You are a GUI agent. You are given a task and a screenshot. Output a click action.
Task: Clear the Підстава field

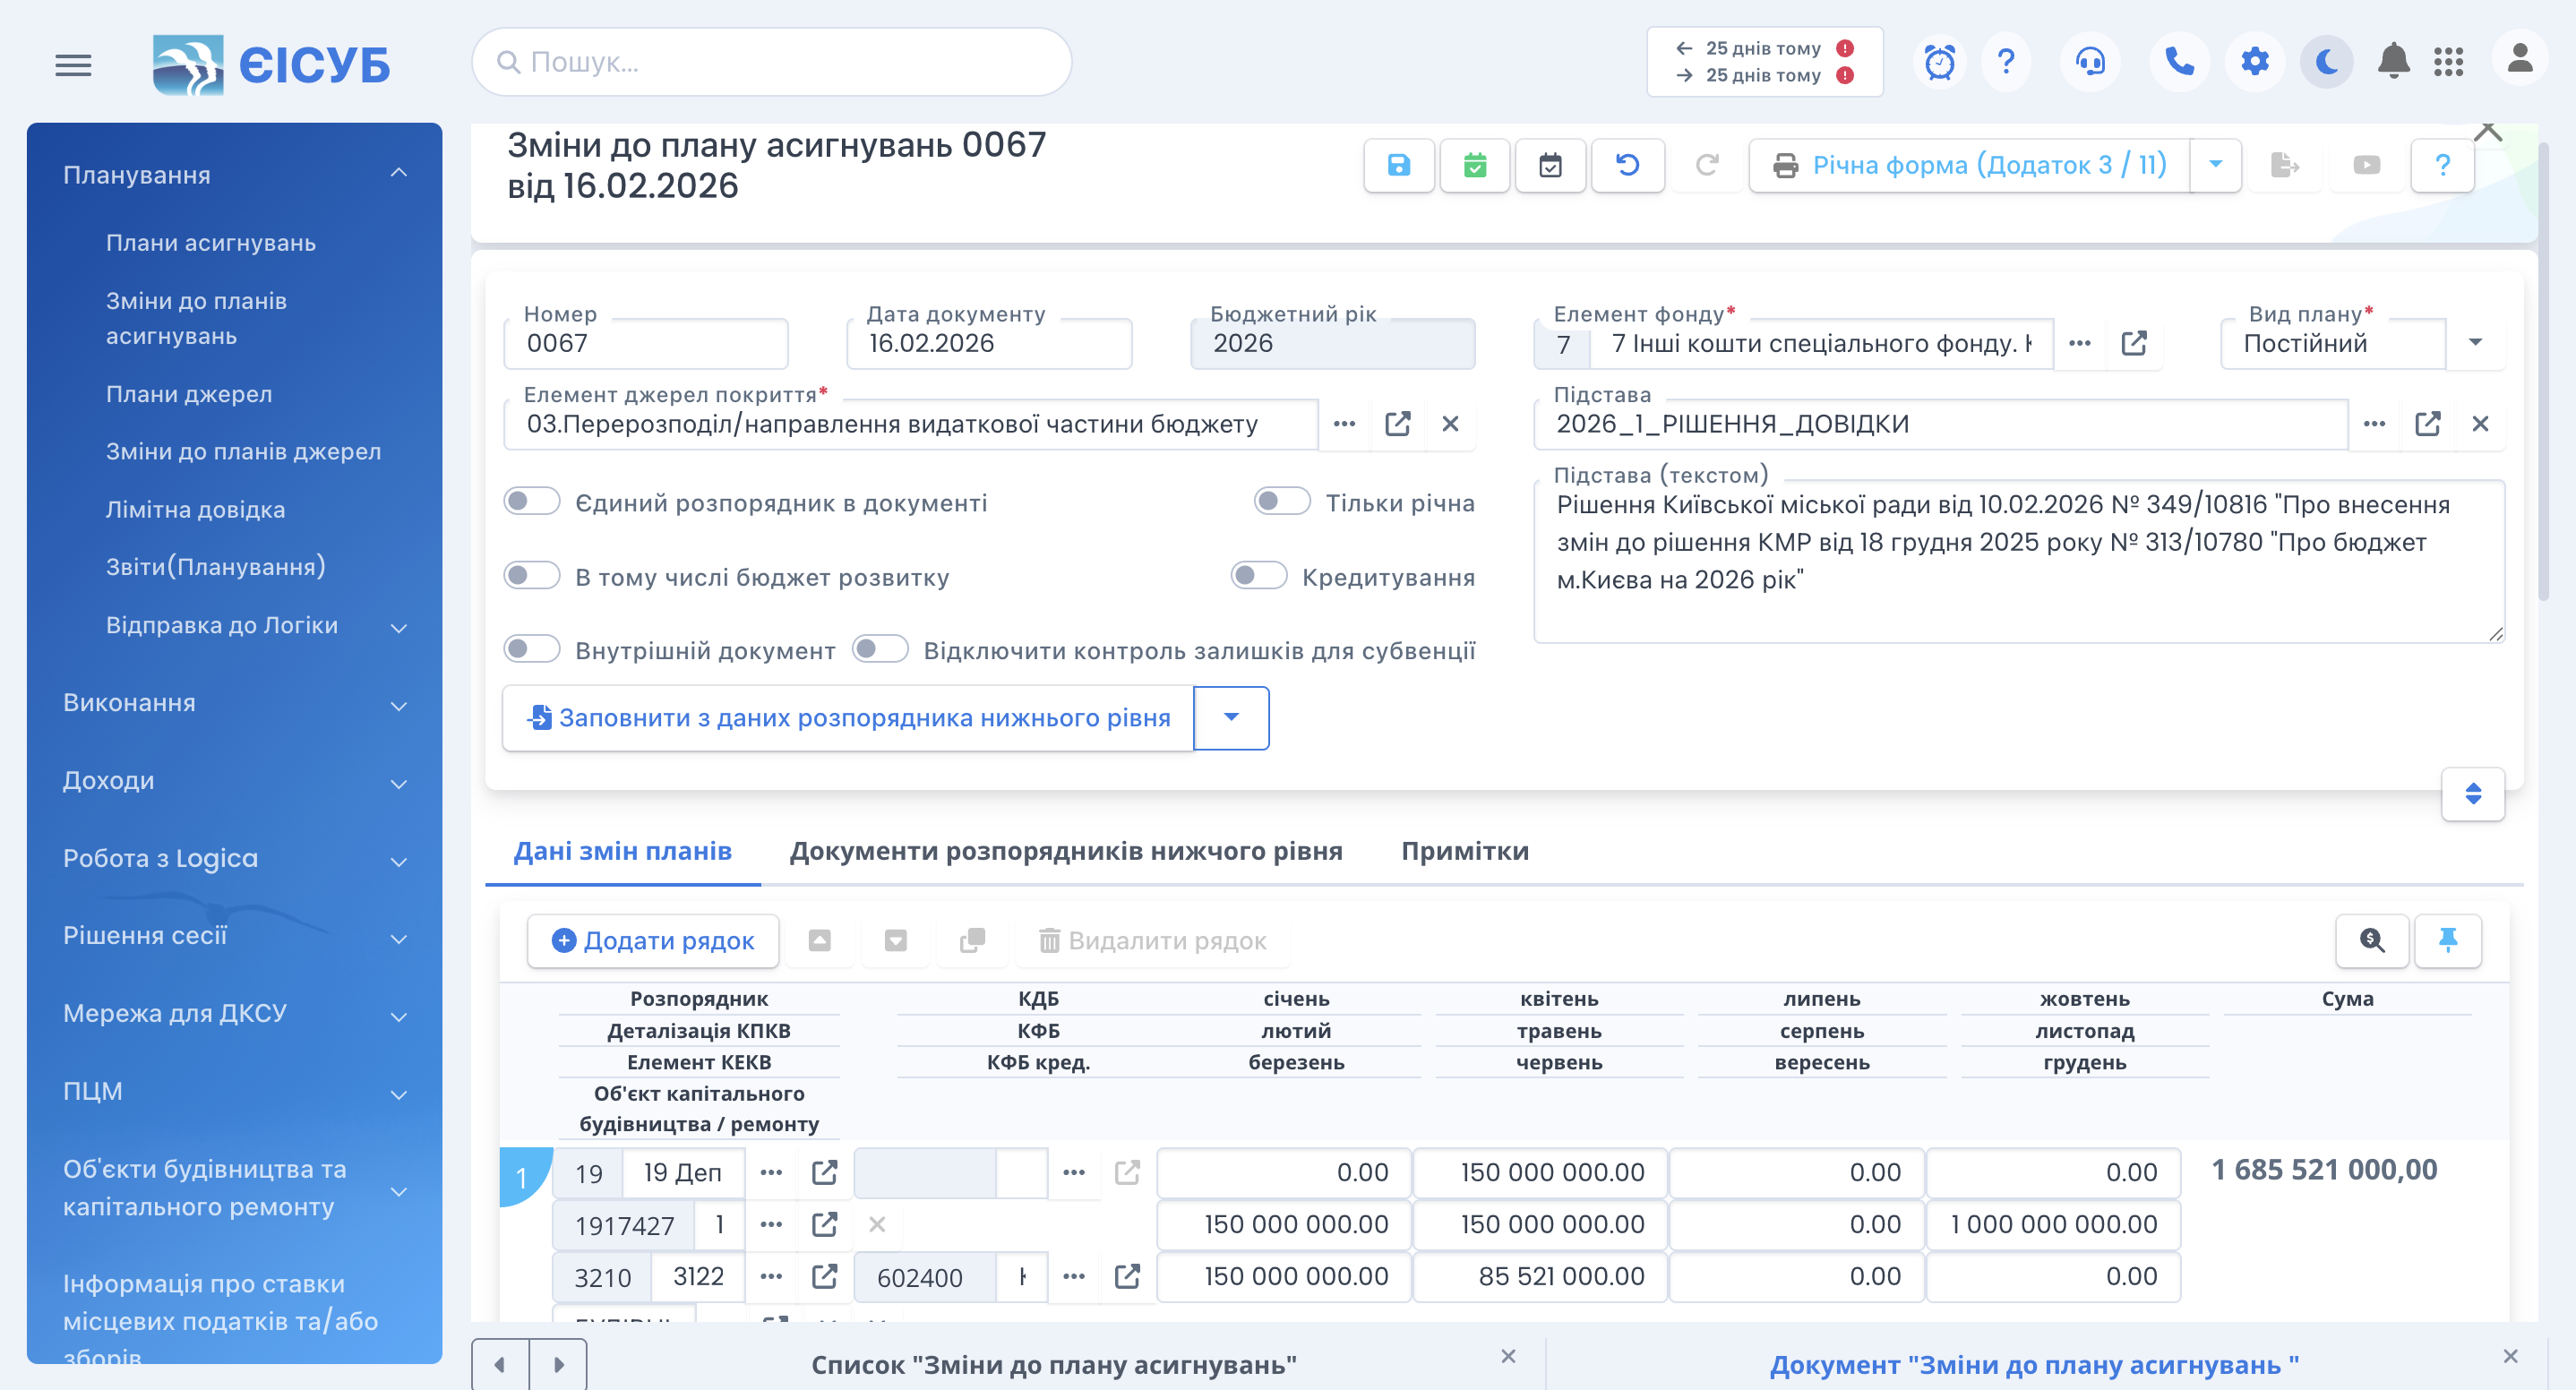pyautogui.click(x=2480, y=424)
